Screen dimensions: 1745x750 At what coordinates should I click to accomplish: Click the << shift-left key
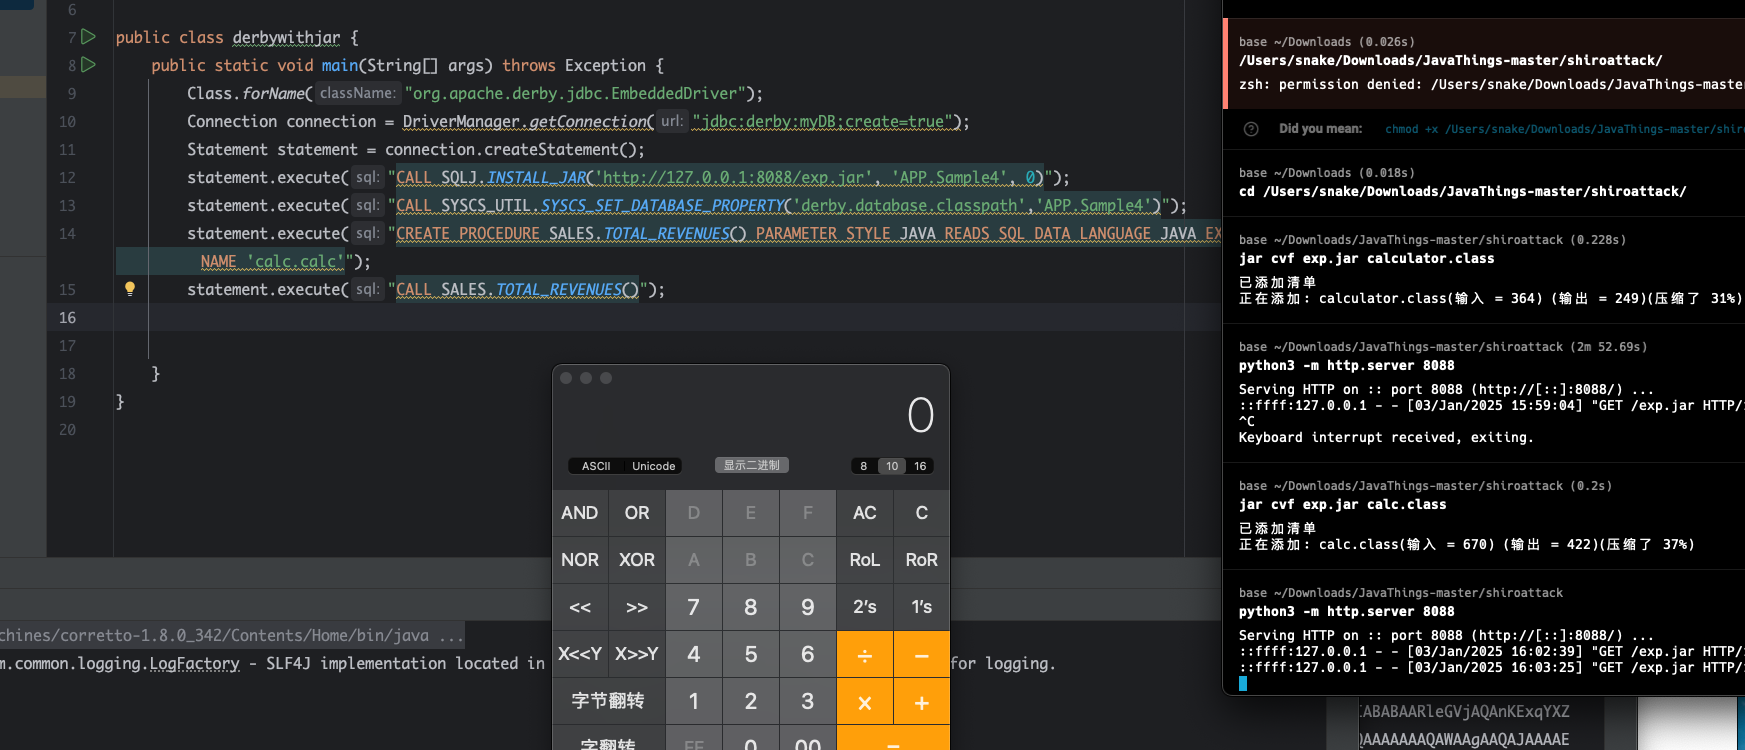(580, 607)
